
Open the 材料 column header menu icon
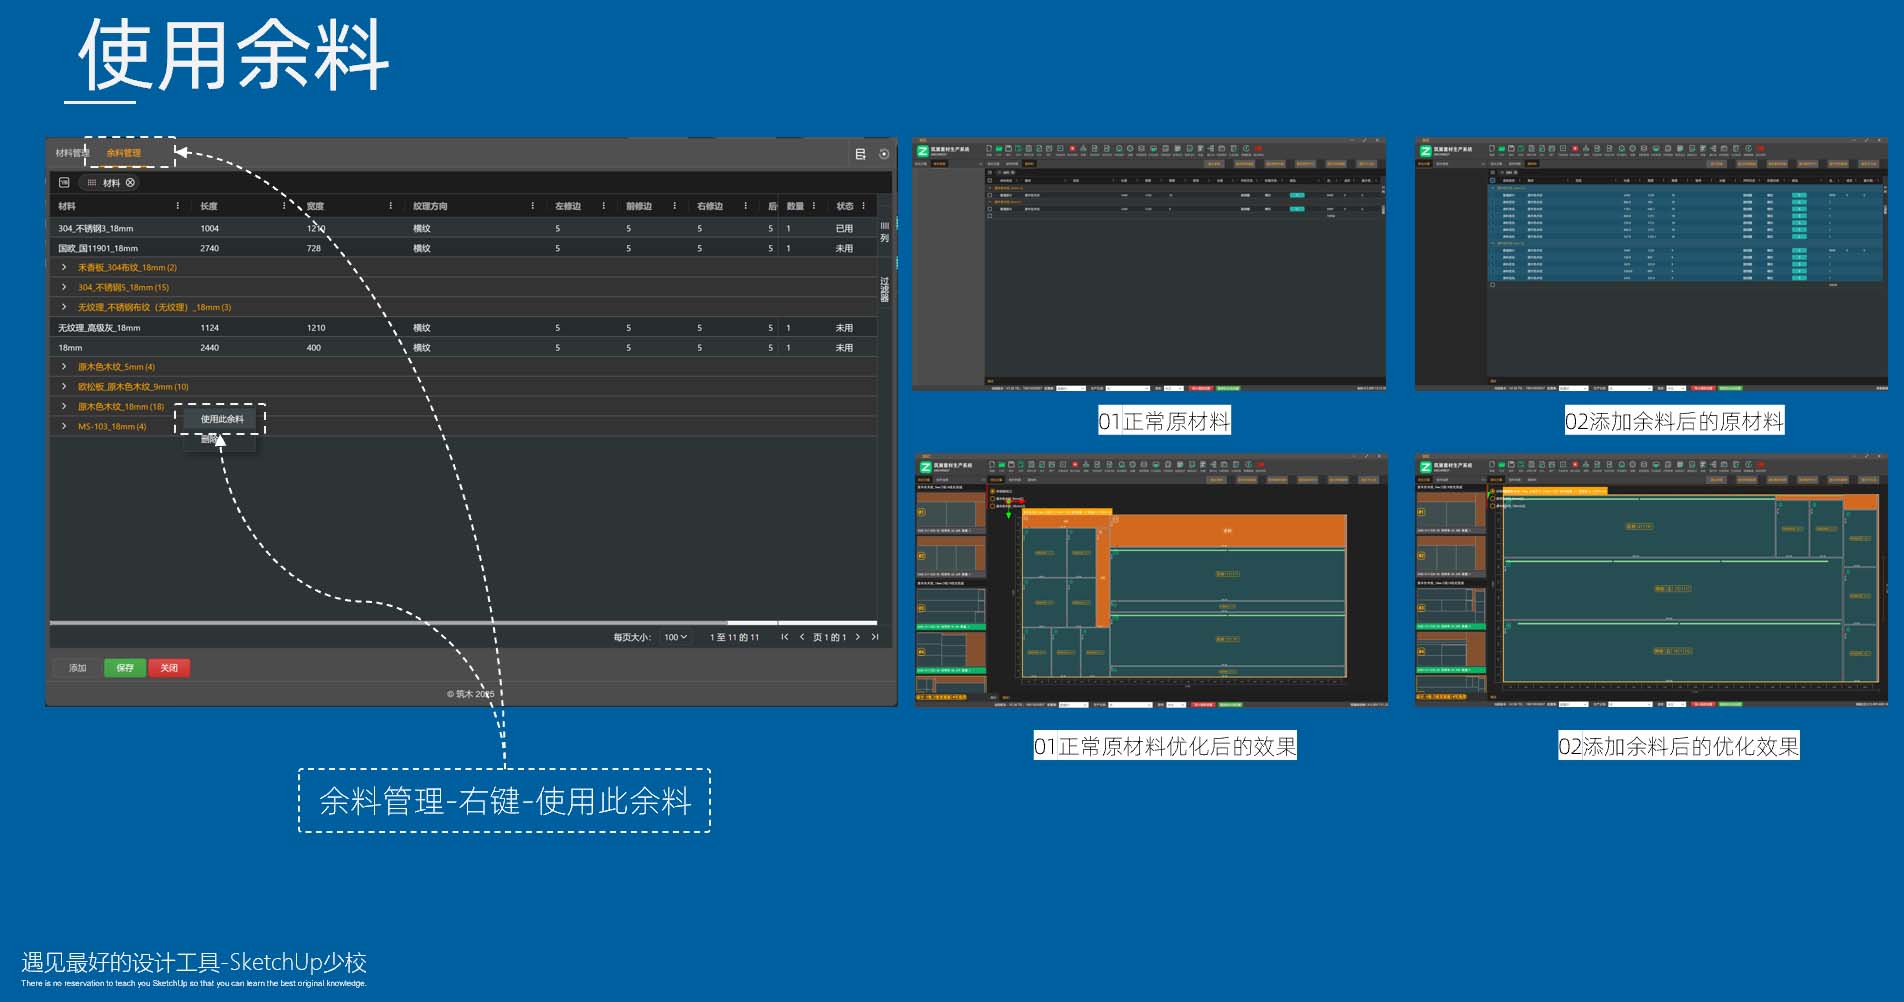pyautogui.click(x=178, y=206)
